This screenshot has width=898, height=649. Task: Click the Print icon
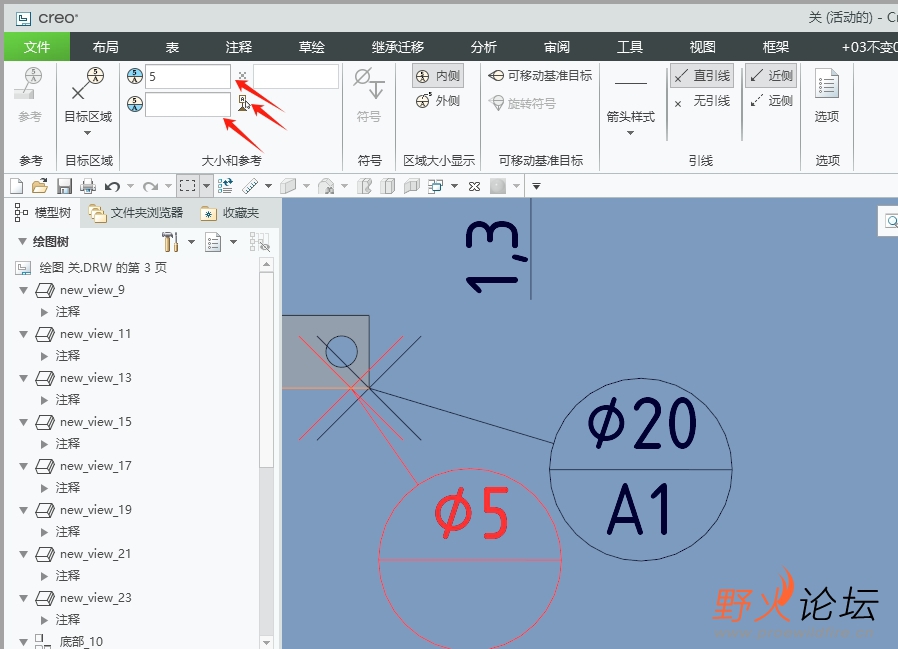(x=88, y=186)
